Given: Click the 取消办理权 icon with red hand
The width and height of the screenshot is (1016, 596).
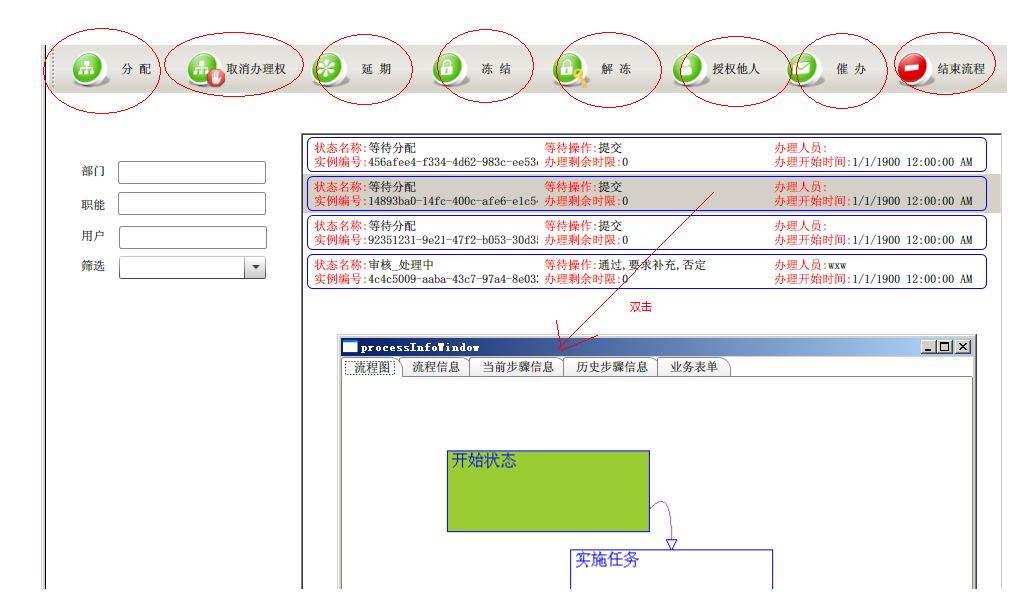Looking at the screenshot, I should (205, 69).
